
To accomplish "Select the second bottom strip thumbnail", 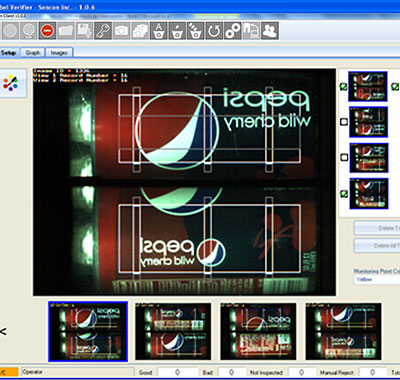I will click(173, 331).
